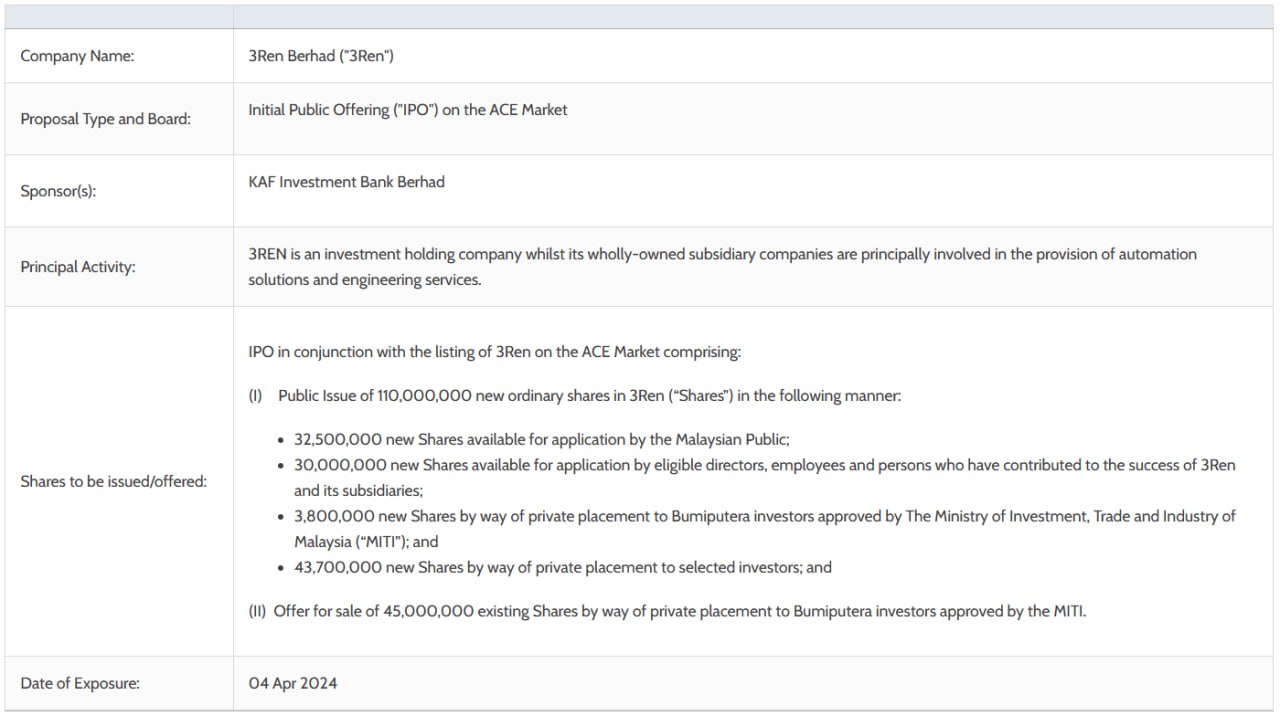Select the '3,800,000 new Shares' Bumiputera bullet
The image size is (1280, 716).
point(764,529)
